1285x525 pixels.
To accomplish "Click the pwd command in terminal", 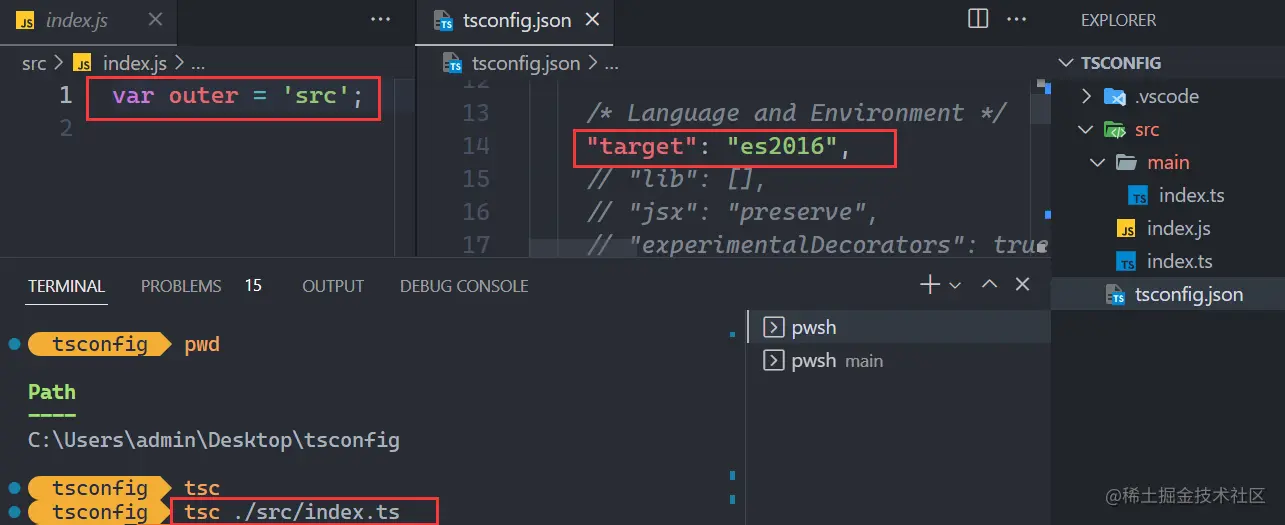I will [202, 345].
